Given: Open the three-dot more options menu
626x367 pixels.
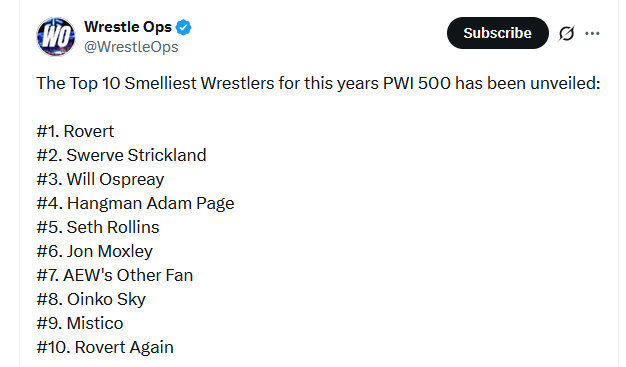Looking at the screenshot, I should [592, 33].
